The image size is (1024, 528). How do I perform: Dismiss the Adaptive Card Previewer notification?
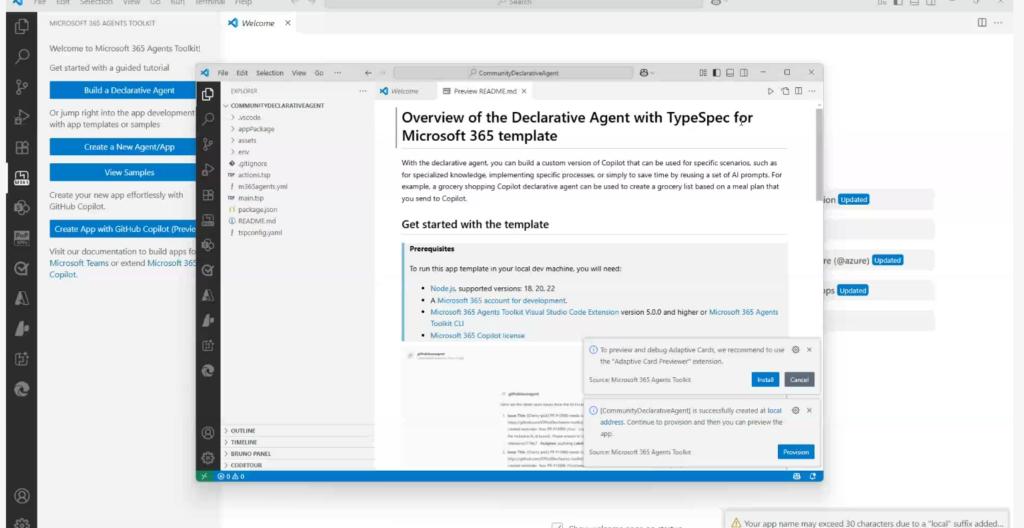809,350
